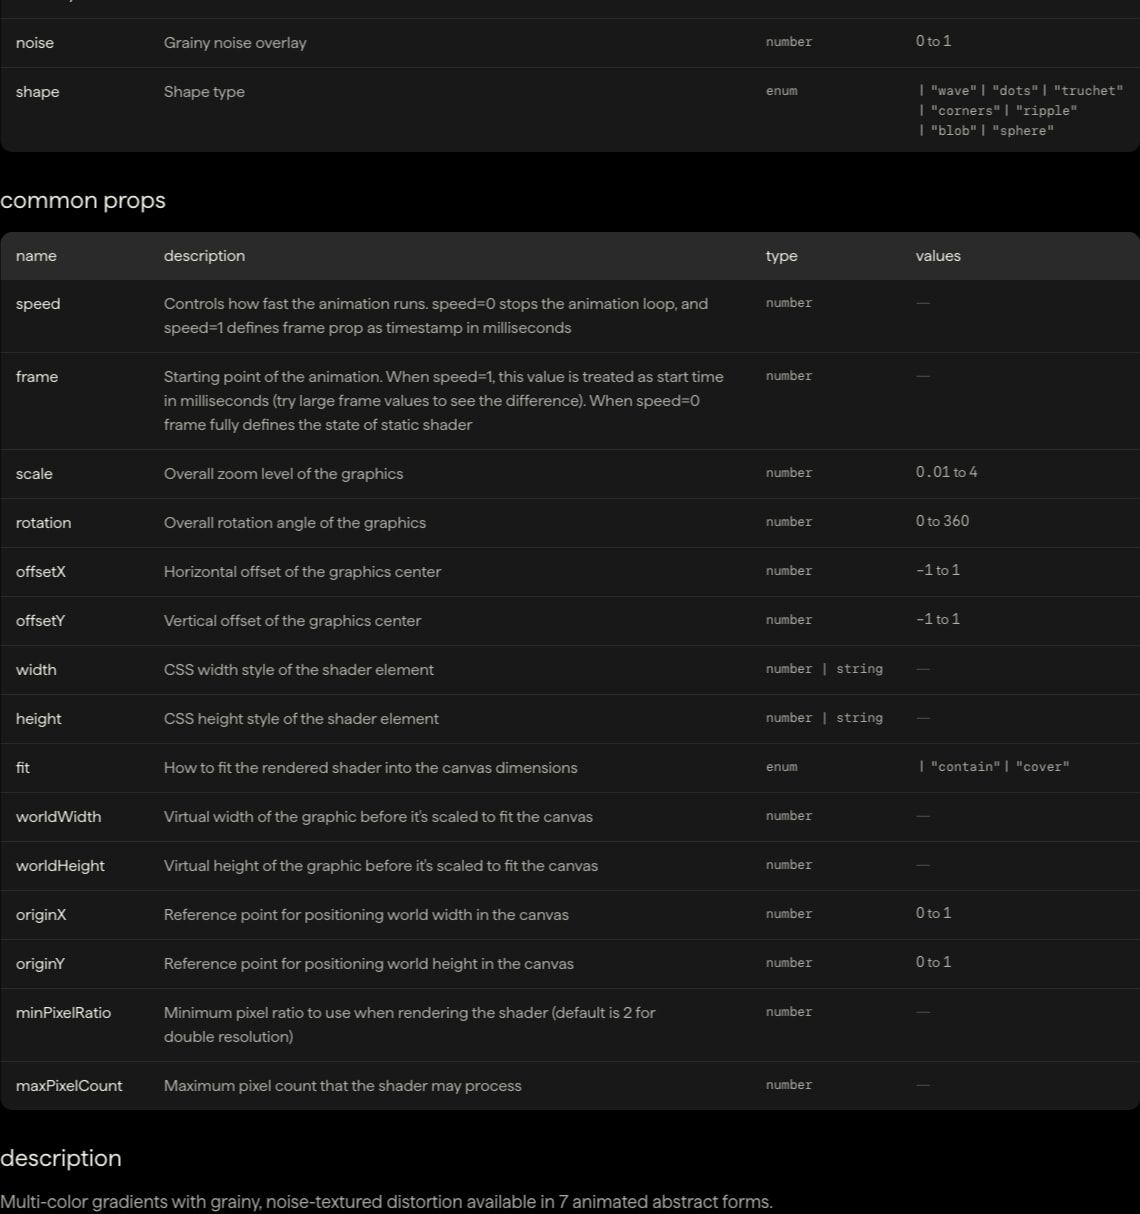Click the 'maxPixelCount' prop name

point(69,1086)
